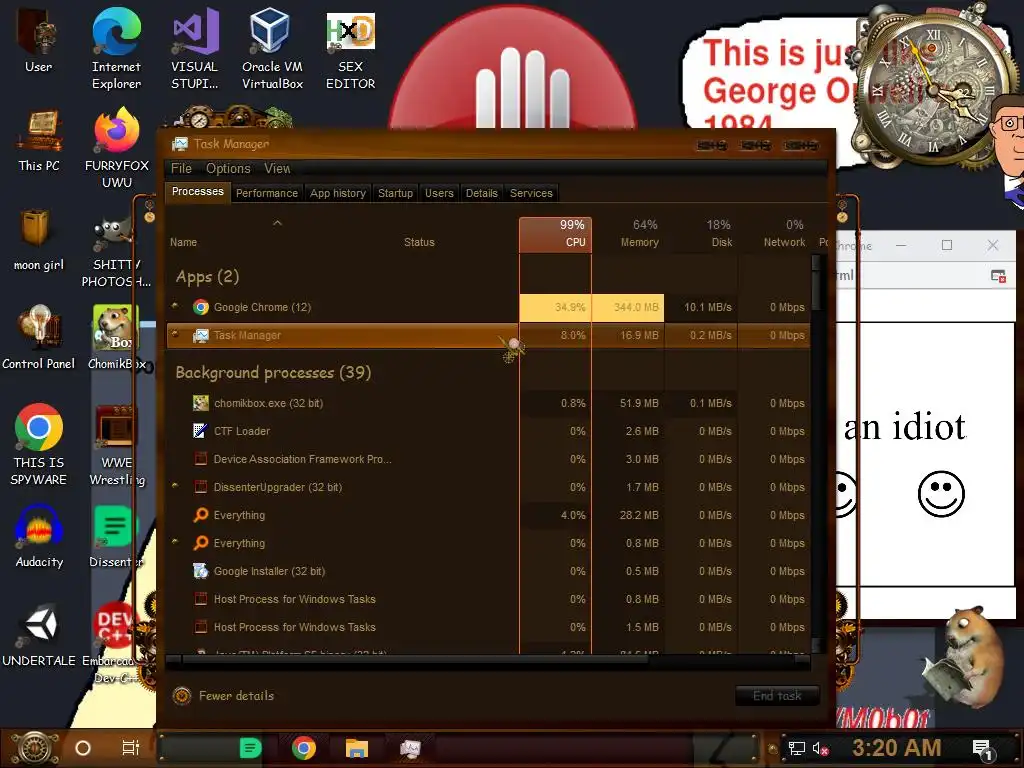Open the View menu

point(277,168)
